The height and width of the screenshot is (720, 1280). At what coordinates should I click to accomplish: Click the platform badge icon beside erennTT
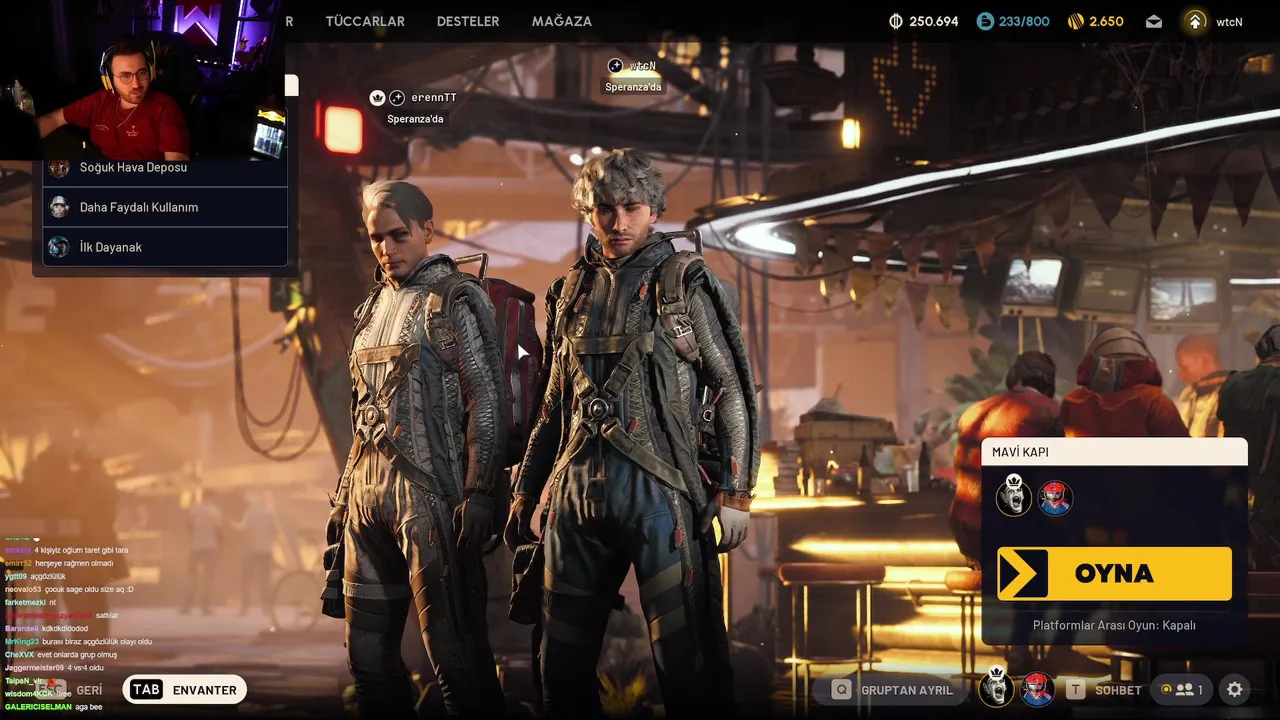coord(397,97)
